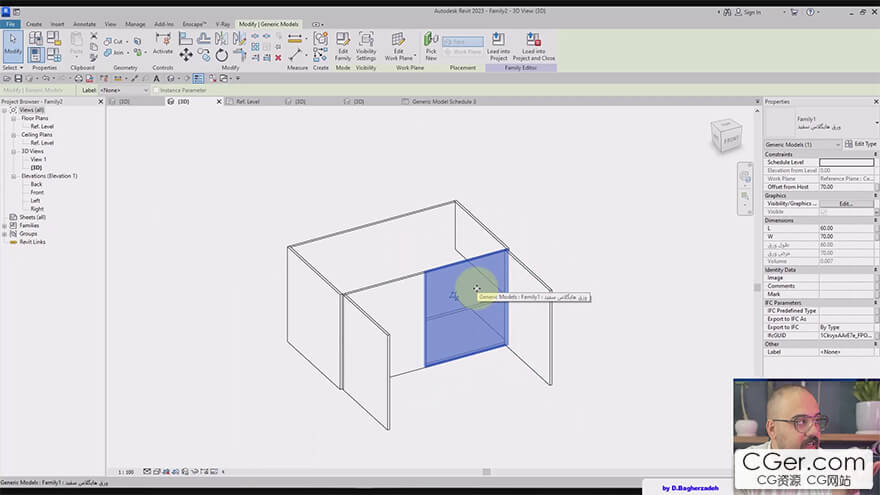Click Edit button for Visibility/Graphics
The height and width of the screenshot is (495, 880).
click(x=846, y=204)
